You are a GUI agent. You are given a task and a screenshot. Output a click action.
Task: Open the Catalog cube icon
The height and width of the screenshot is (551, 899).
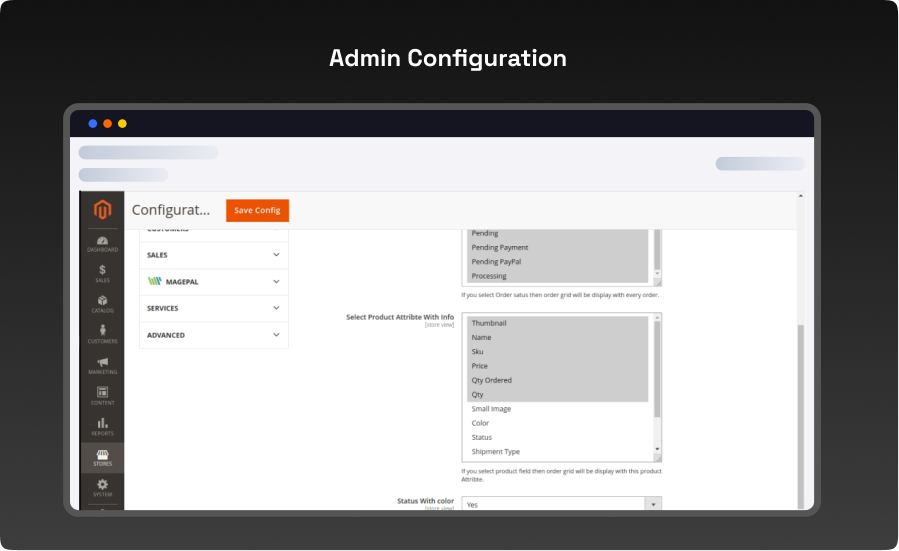(102, 303)
